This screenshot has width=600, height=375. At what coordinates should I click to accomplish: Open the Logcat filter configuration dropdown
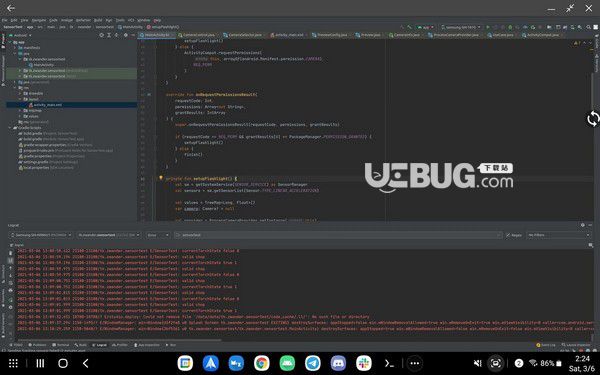click(559, 235)
